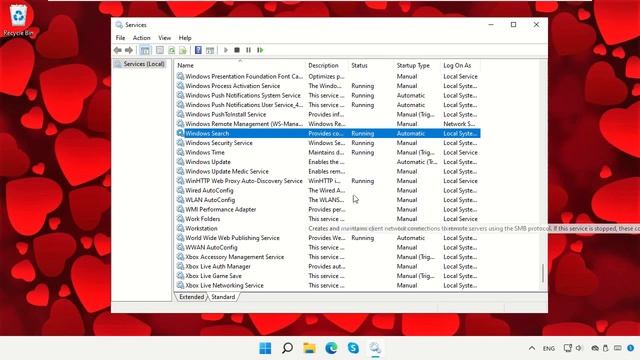Open the File menu
This screenshot has width=640, height=360.
pyautogui.click(x=120, y=38)
